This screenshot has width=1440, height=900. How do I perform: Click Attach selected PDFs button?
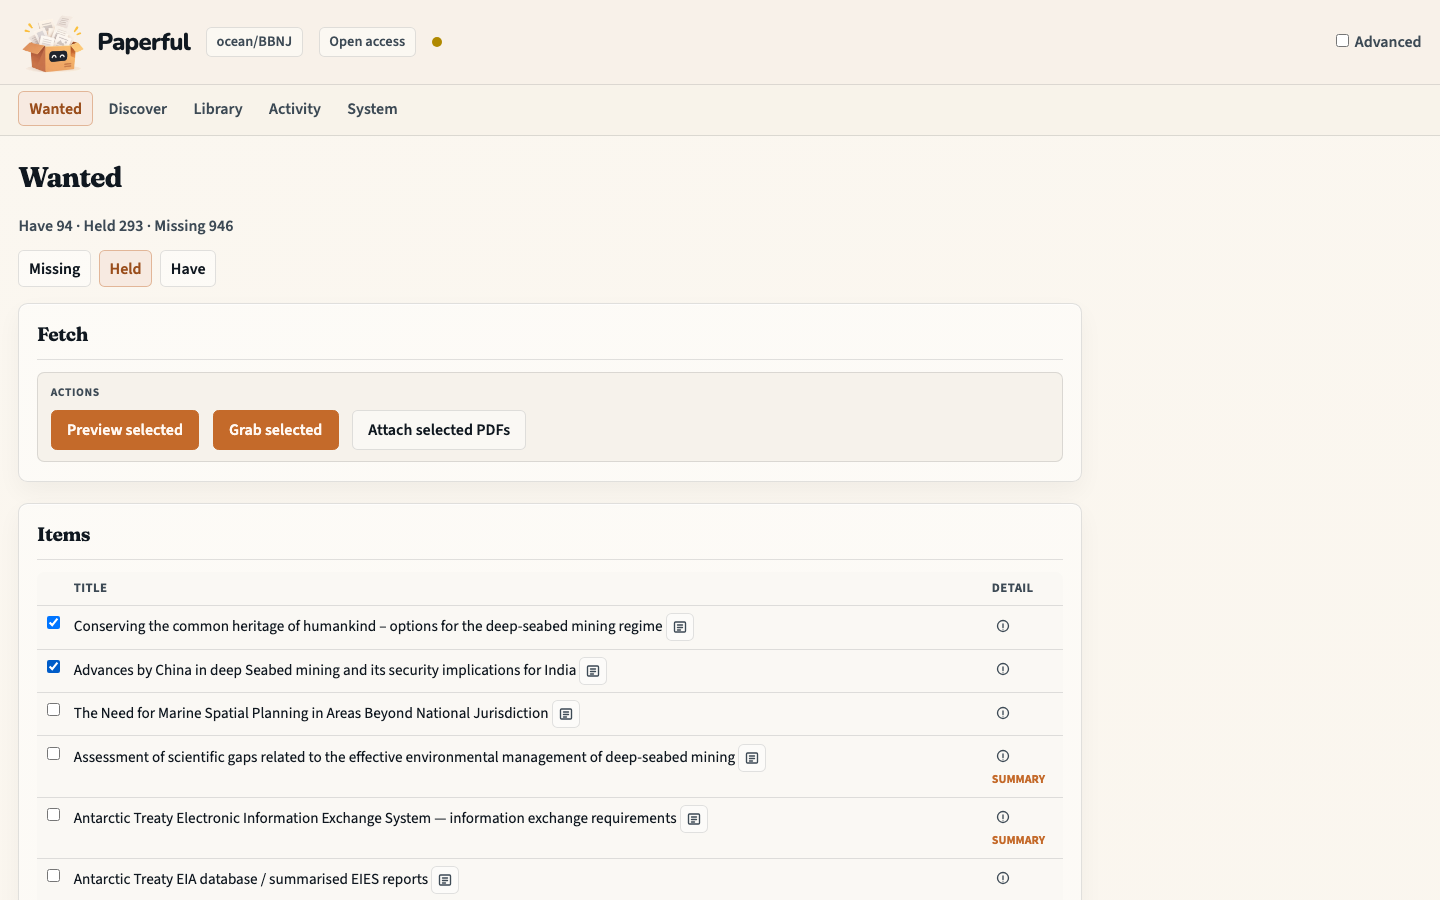pyautogui.click(x=439, y=430)
